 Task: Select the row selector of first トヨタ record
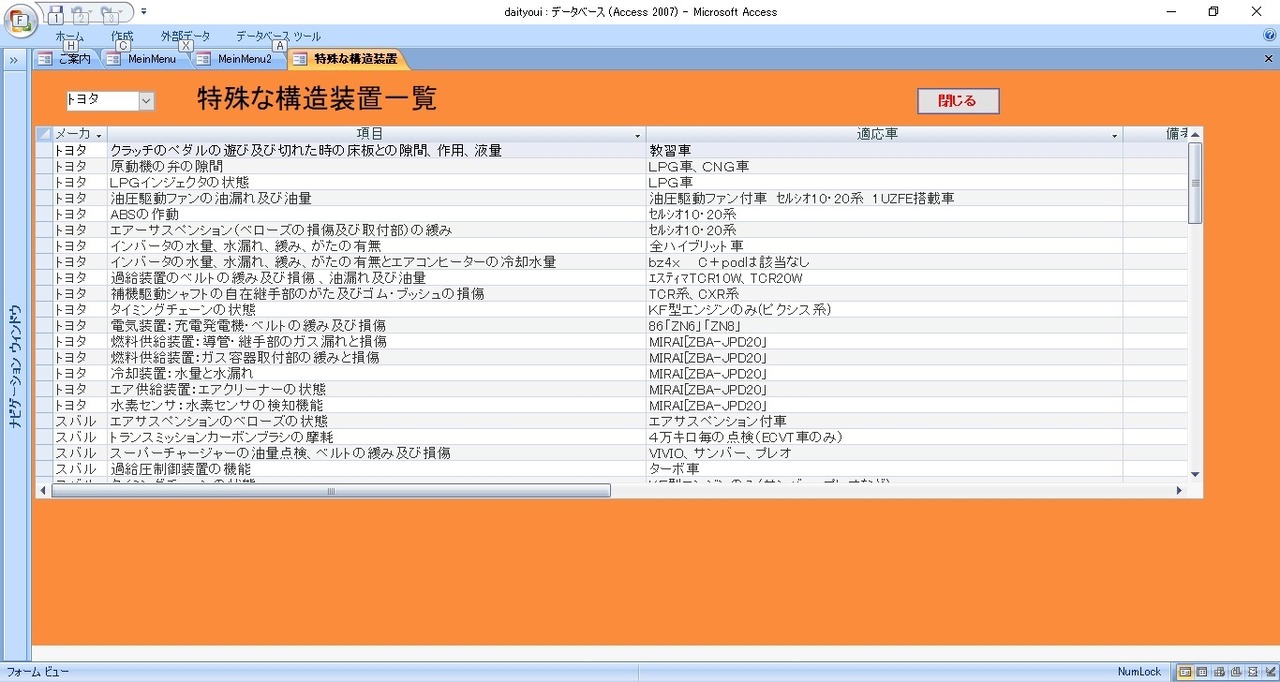pyautogui.click(x=43, y=150)
